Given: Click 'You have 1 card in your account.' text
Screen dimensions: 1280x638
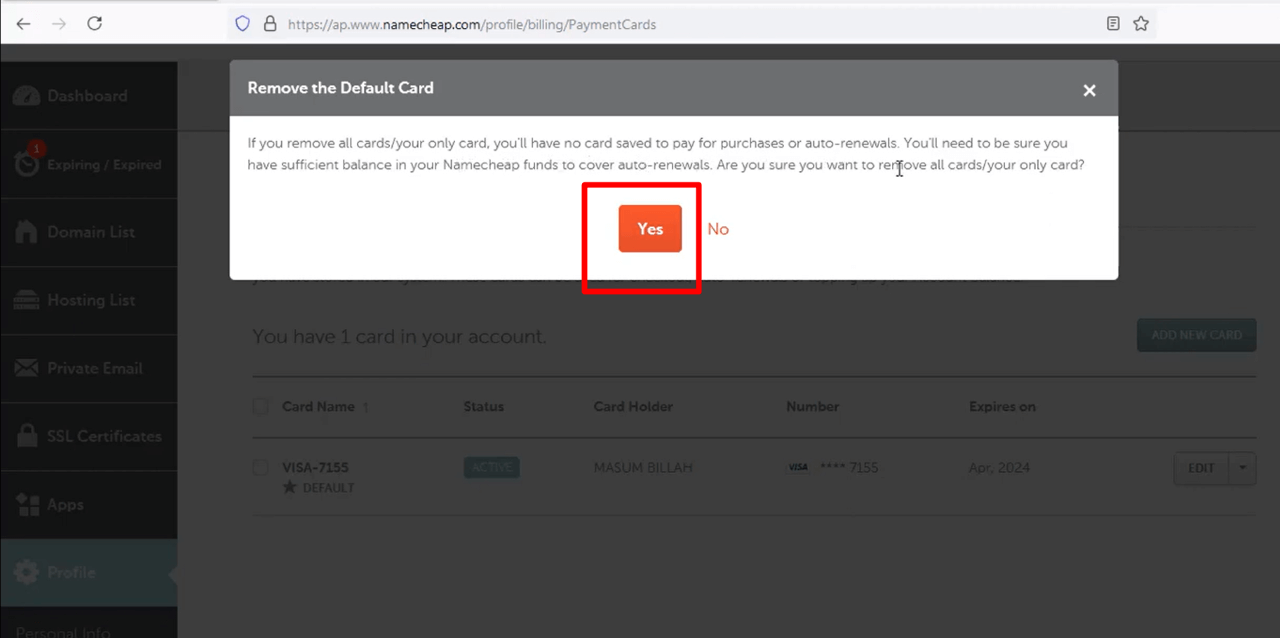Looking at the screenshot, I should pos(399,337).
